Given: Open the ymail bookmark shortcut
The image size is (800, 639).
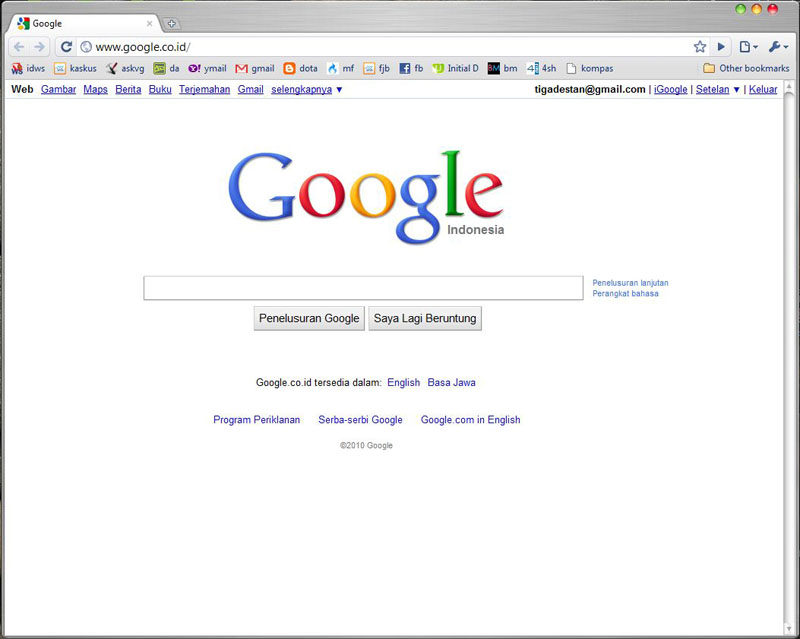Looking at the screenshot, I should click(210, 68).
